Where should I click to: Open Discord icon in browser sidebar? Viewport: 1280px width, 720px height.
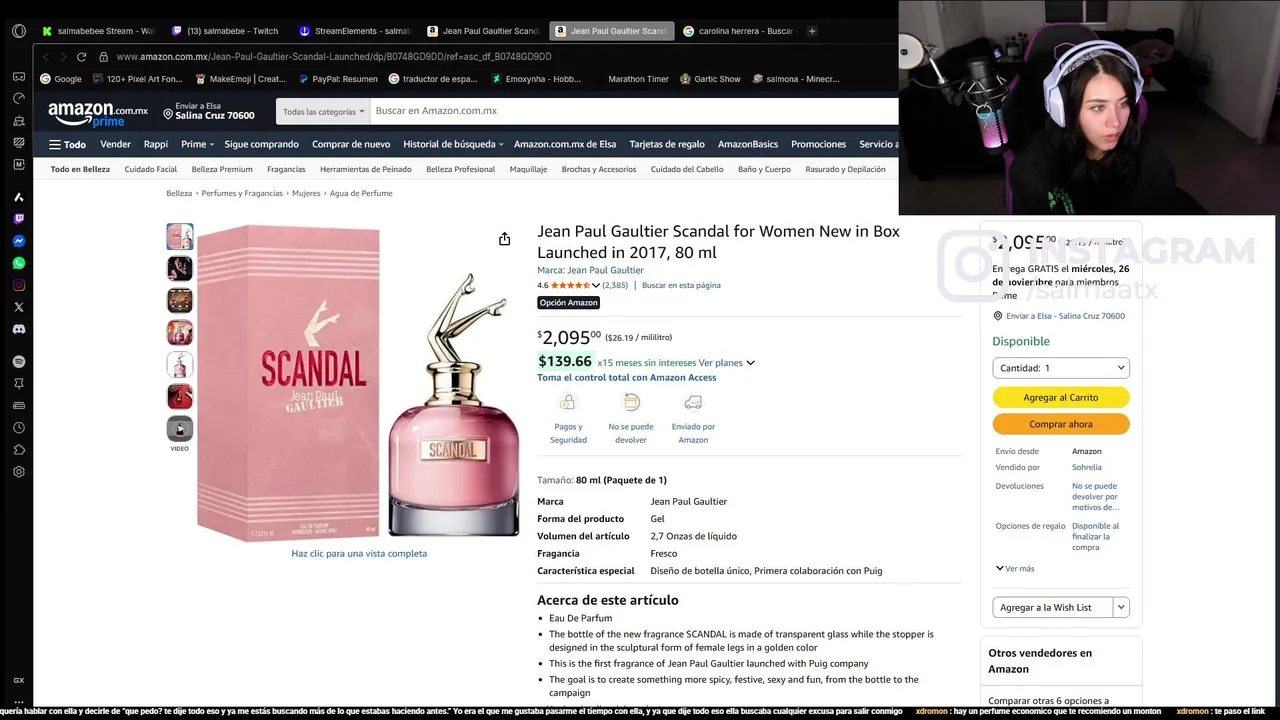(x=19, y=329)
